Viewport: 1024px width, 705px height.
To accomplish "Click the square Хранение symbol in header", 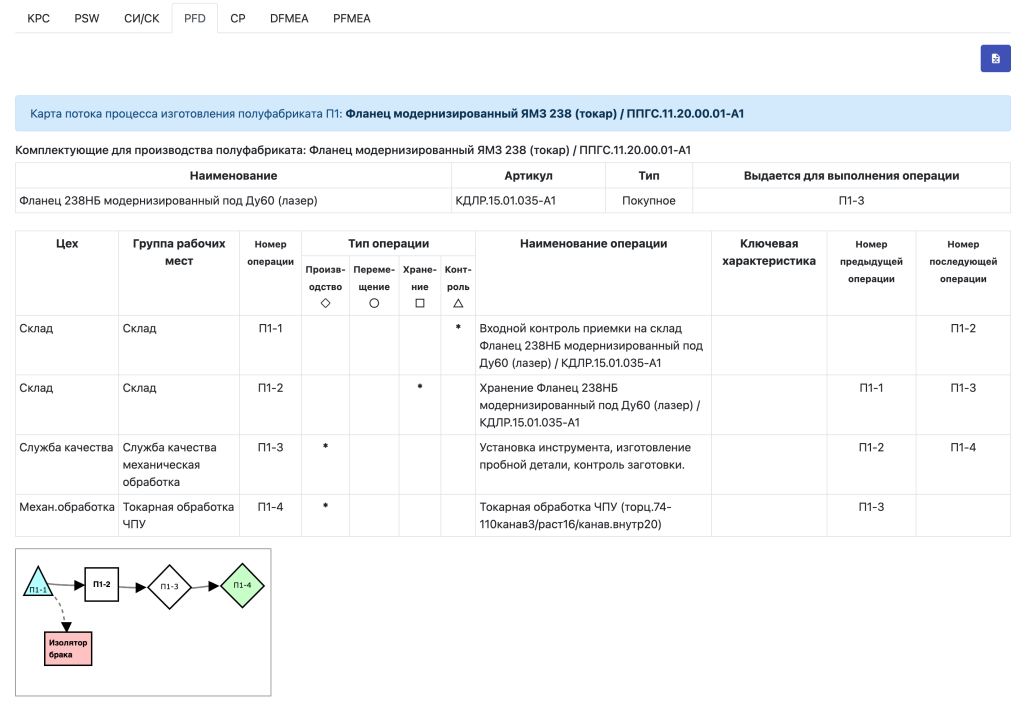I will [420, 303].
